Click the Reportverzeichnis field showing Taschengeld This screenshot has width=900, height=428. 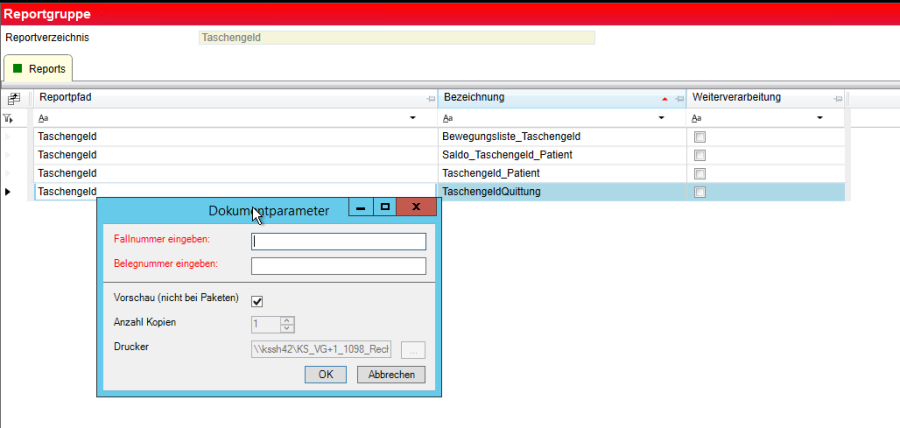397,38
